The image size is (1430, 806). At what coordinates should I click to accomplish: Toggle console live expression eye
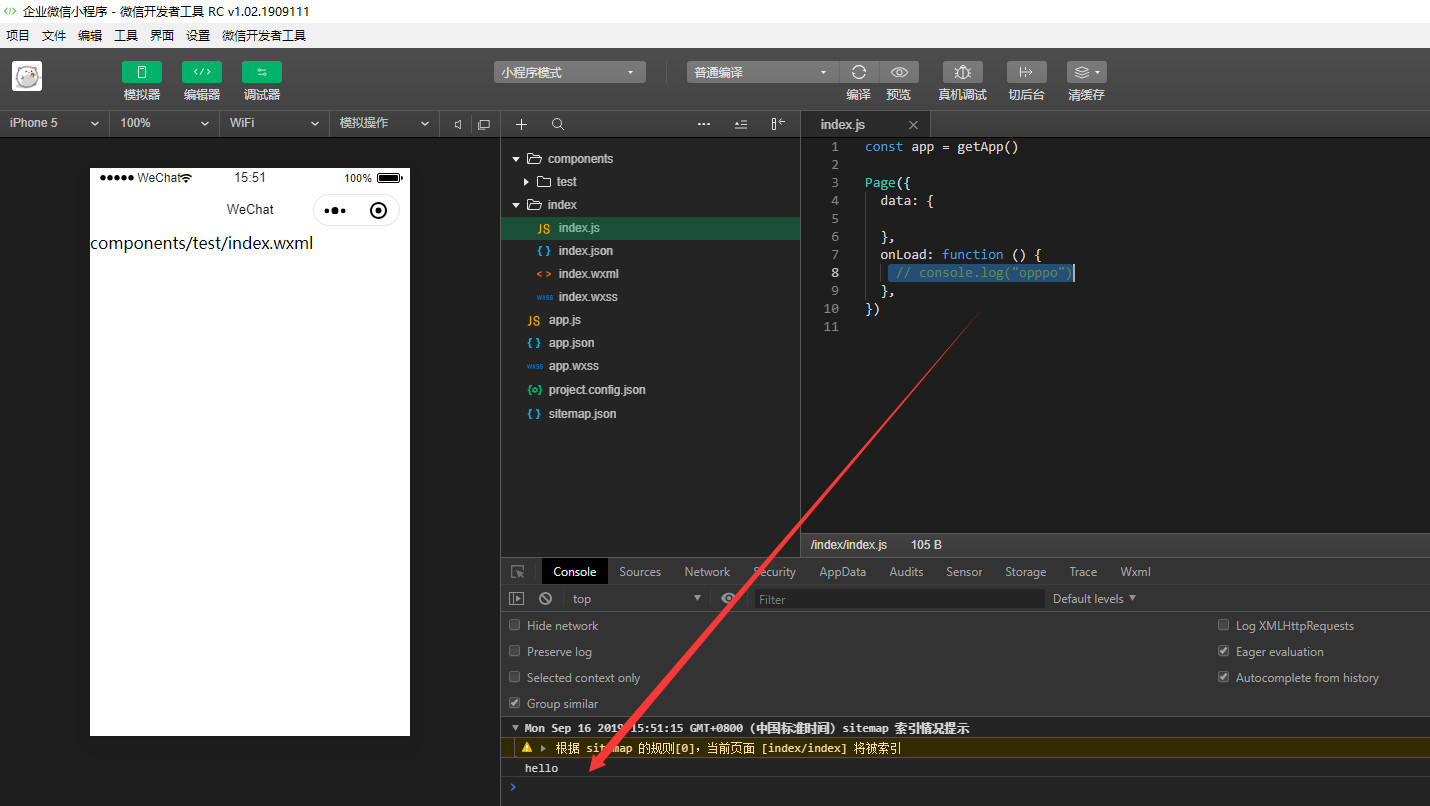[729, 599]
